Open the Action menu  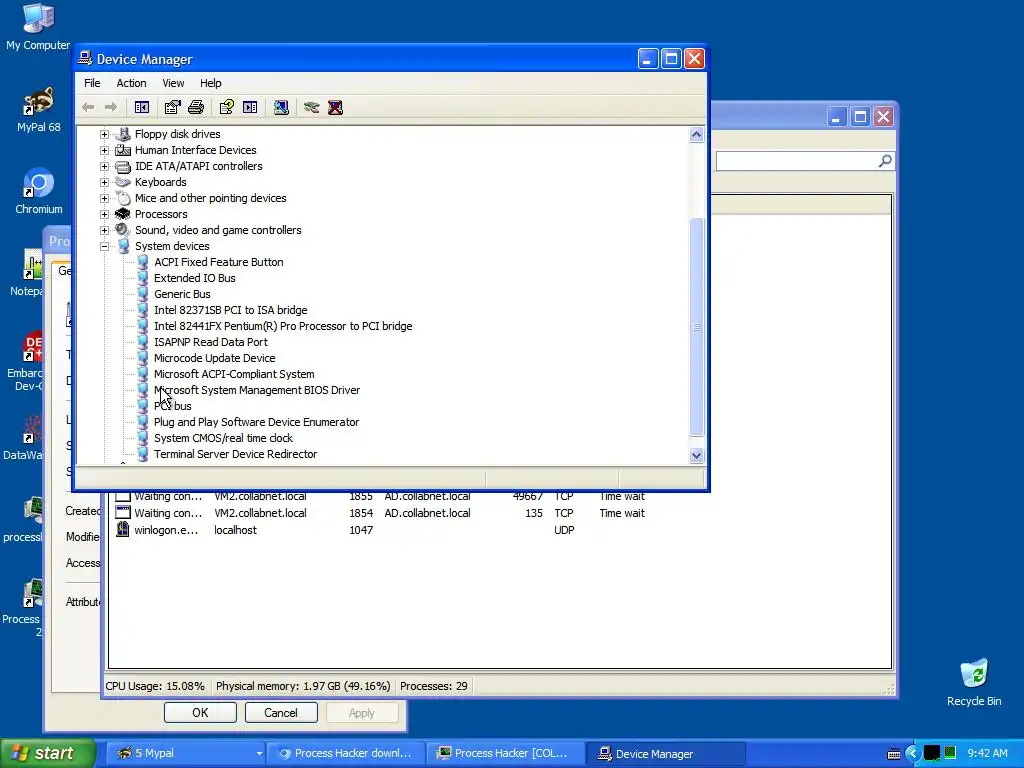[131, 83]
